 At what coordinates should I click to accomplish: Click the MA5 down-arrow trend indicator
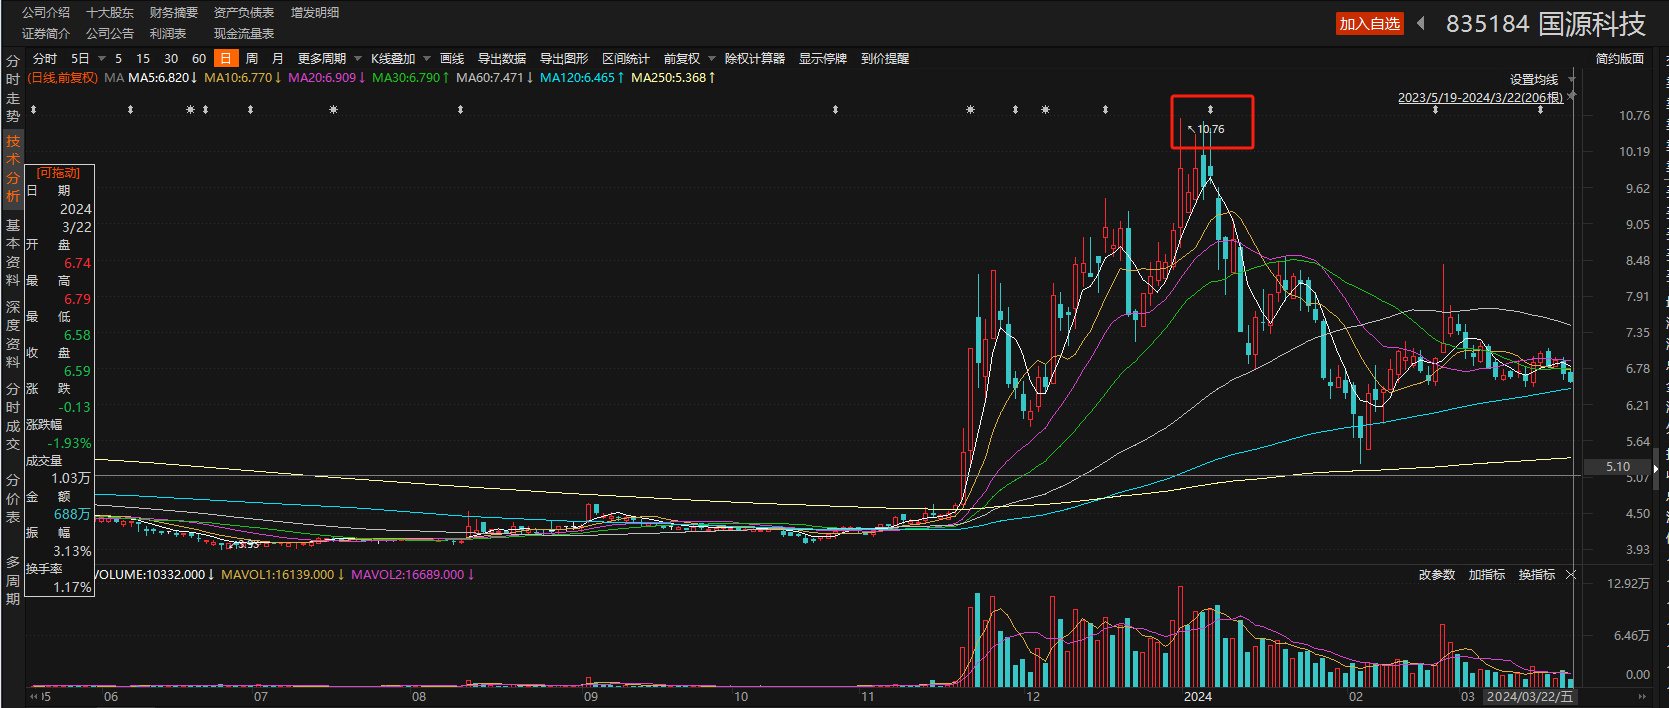click(194, 78)
